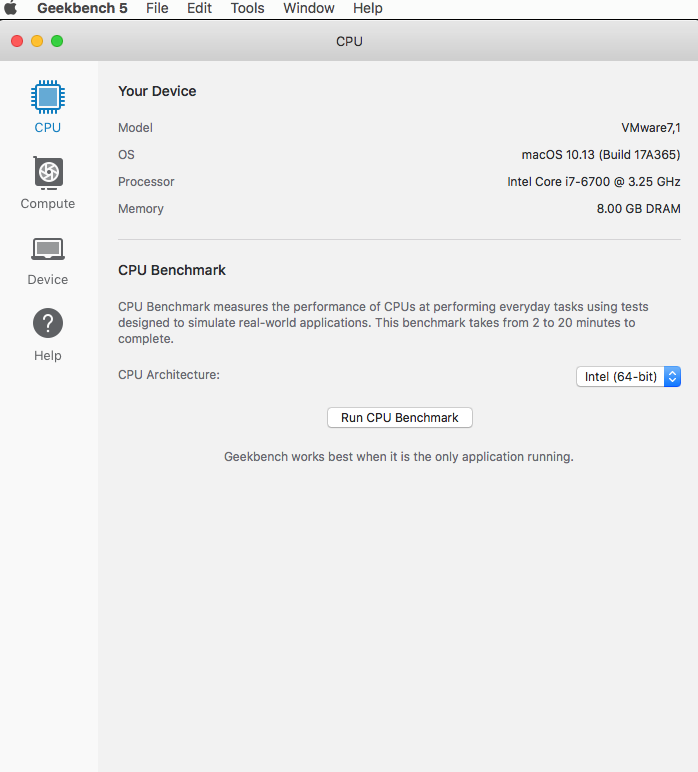Open the Tools menu
Viewport: 698px width, 772px height.
[x=248, y=8]
